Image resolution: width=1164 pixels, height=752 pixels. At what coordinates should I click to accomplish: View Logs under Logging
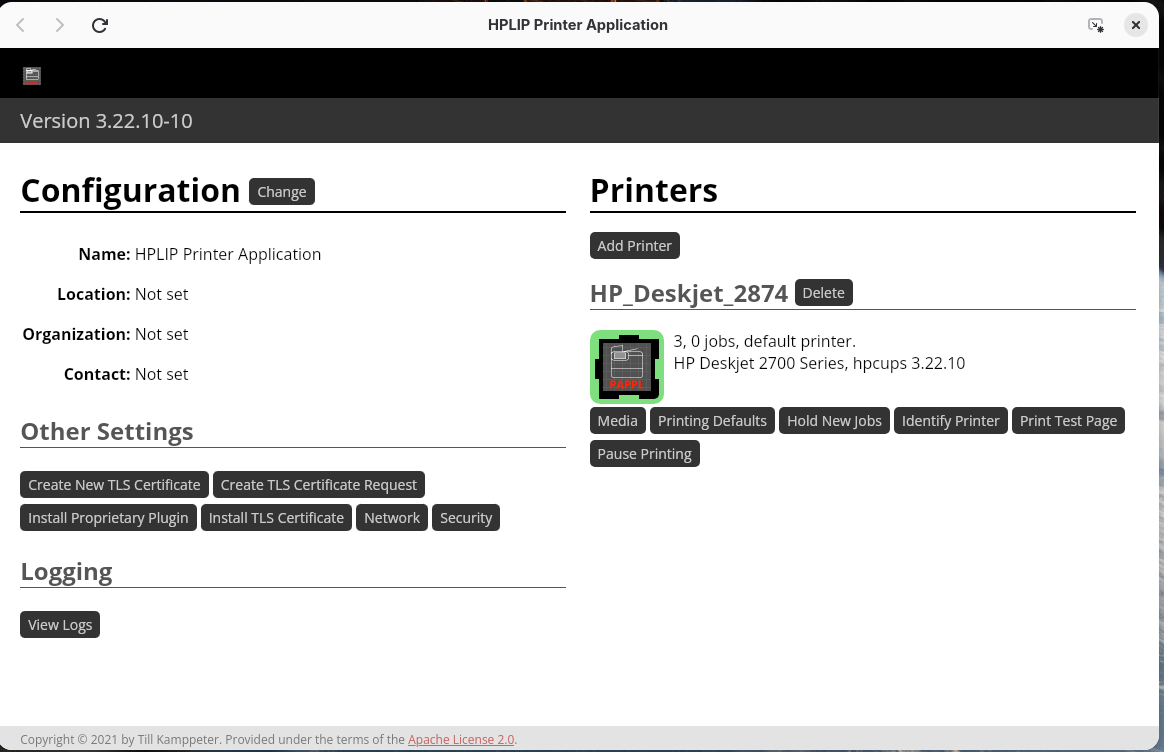coord(60,625)
